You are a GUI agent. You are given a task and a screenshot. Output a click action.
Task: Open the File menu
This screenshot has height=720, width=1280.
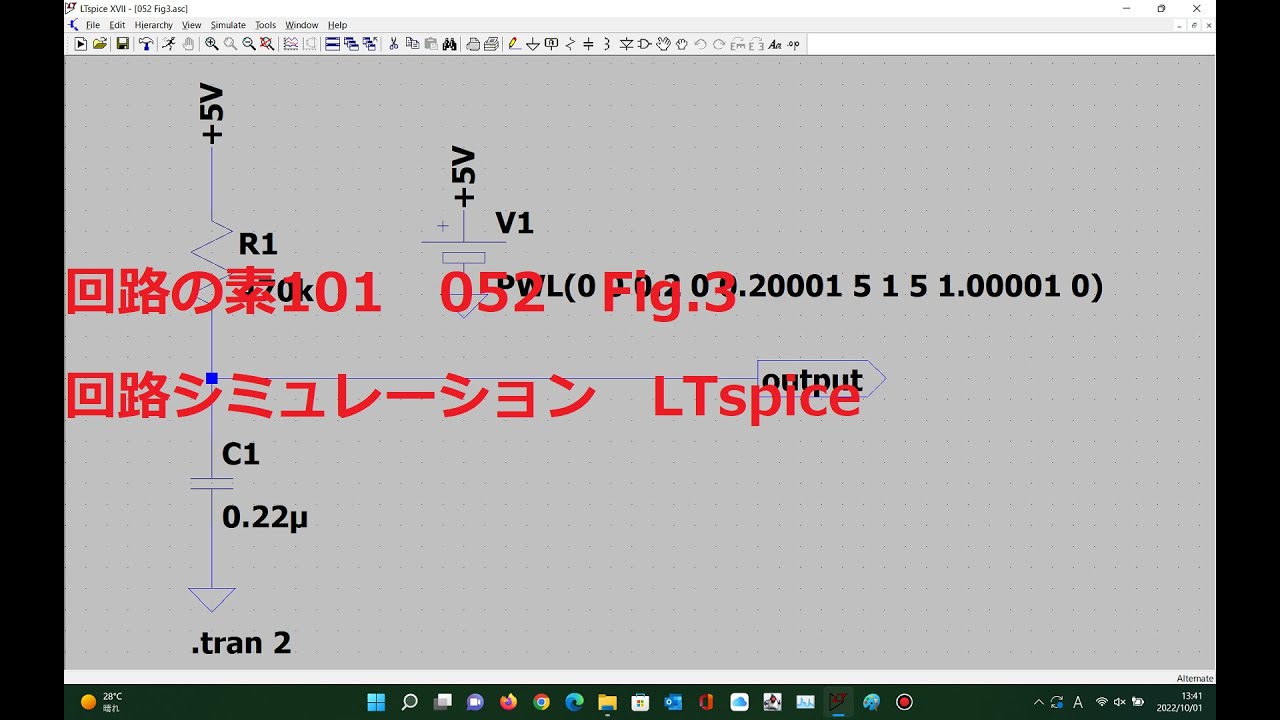coord(93,25)
